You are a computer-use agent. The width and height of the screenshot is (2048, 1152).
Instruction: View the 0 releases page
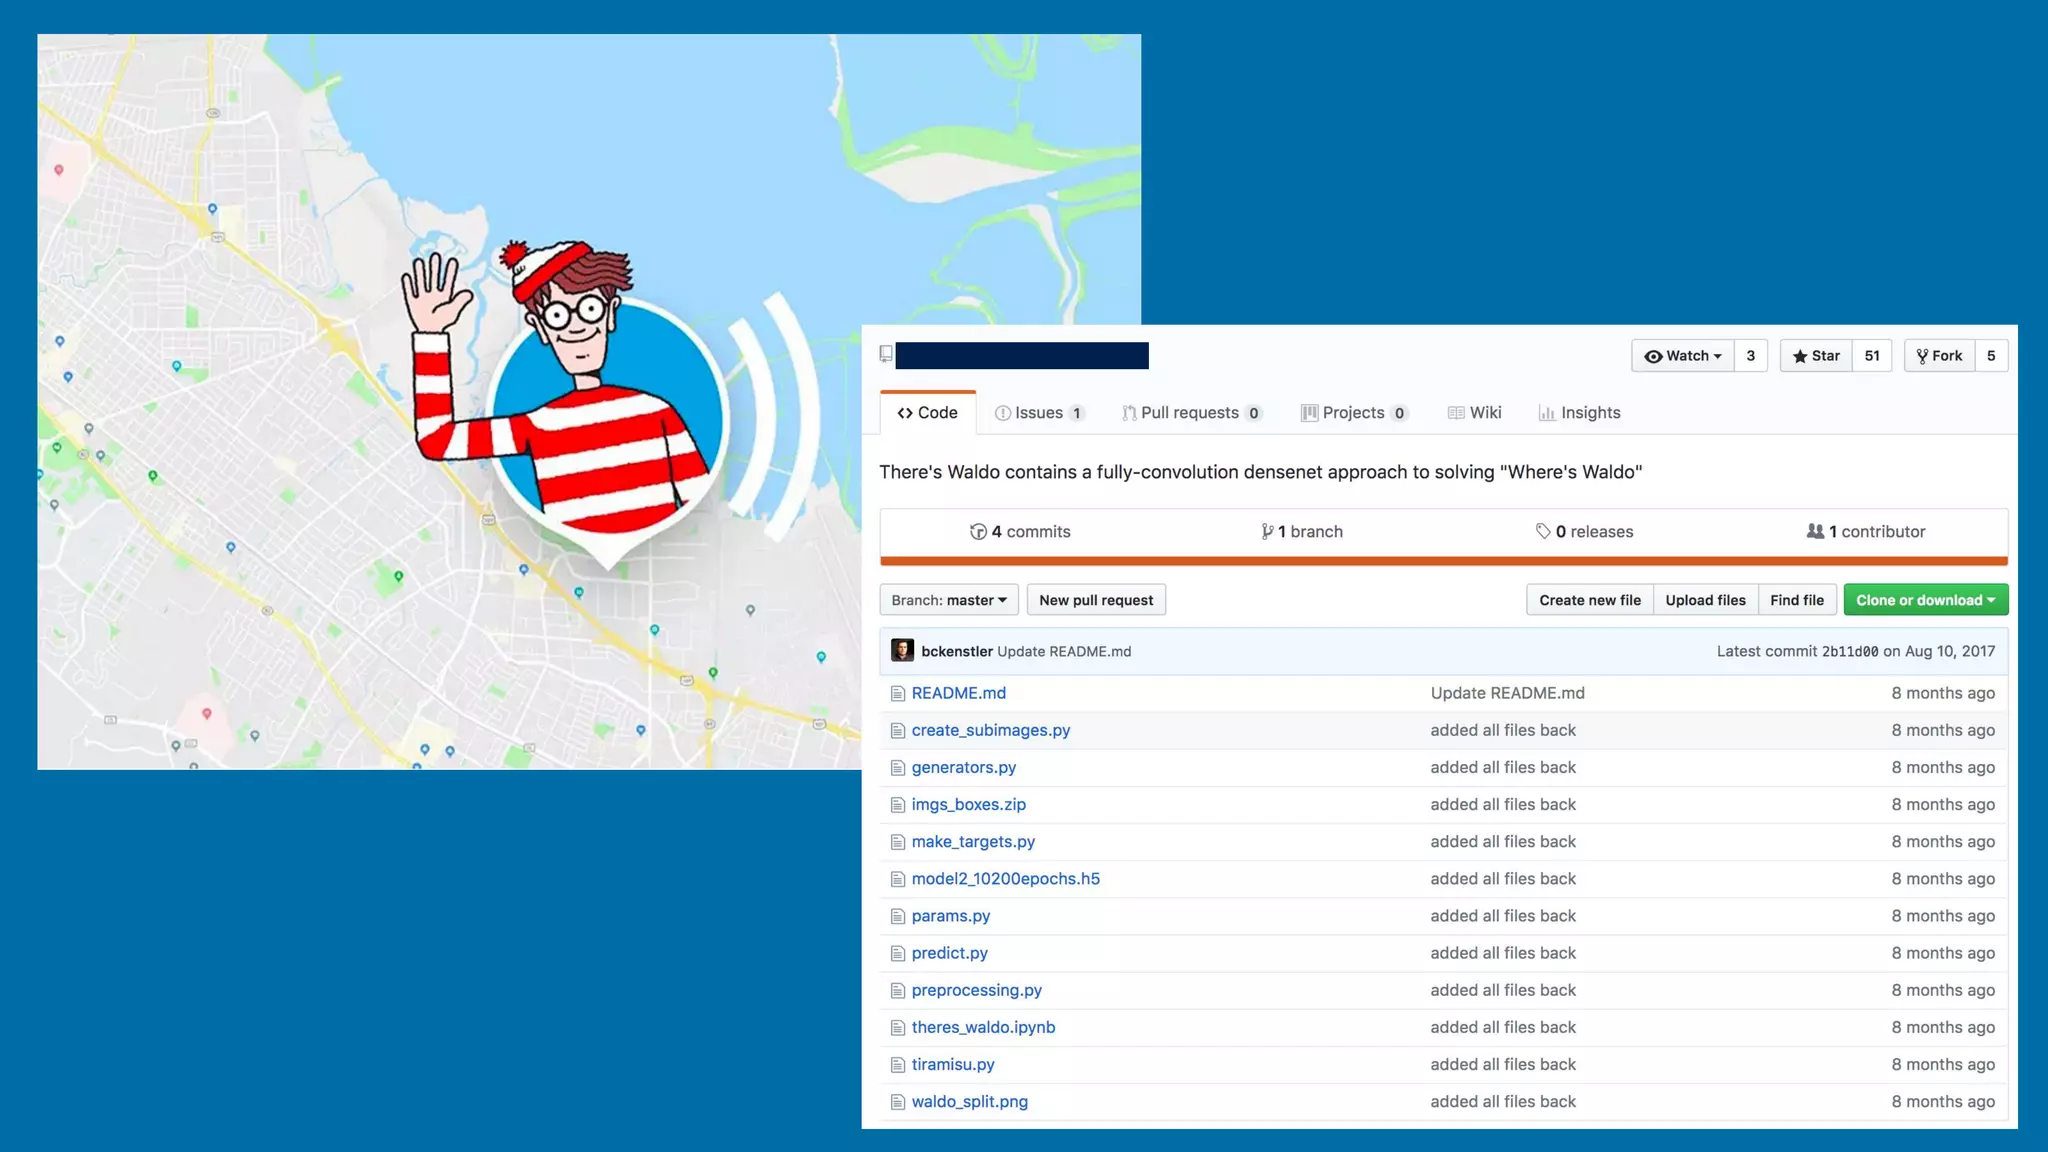point(1584,532)
